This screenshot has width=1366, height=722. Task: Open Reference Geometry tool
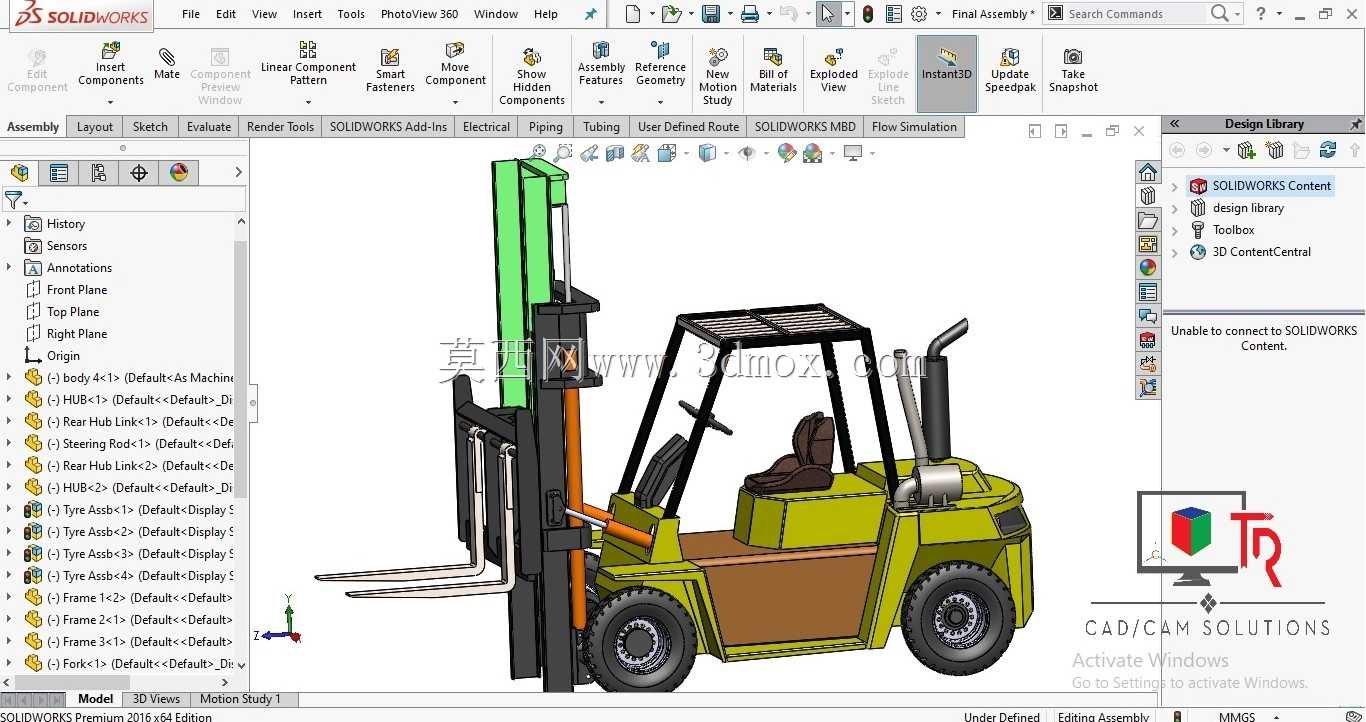pyautogui.click(x=660, y=64)
